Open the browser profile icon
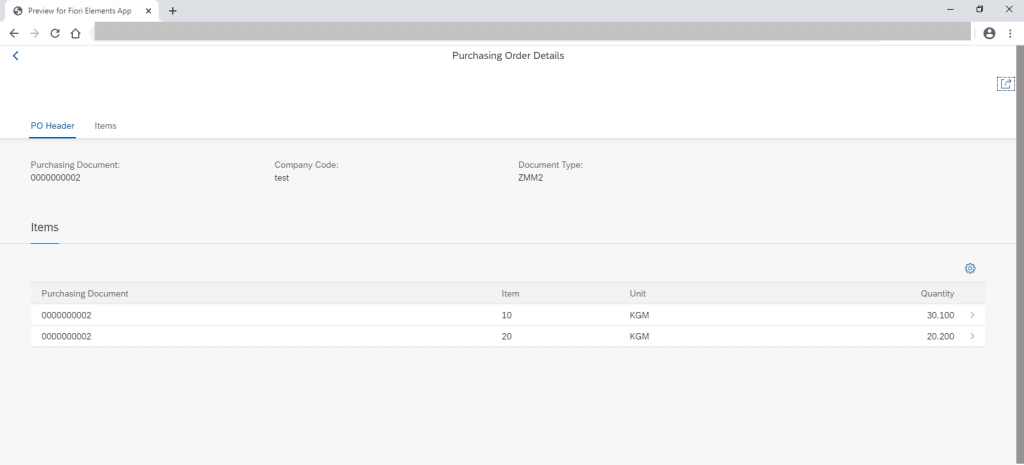The image size is (1024, 465). [989, 33]
